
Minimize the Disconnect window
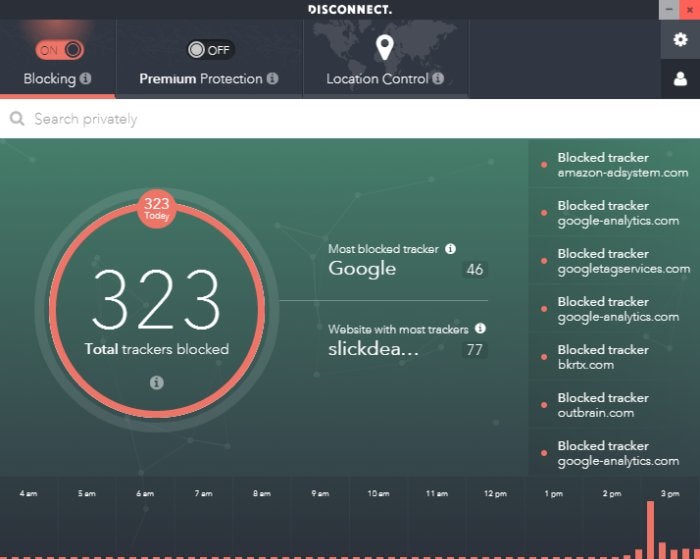(669, 9)
